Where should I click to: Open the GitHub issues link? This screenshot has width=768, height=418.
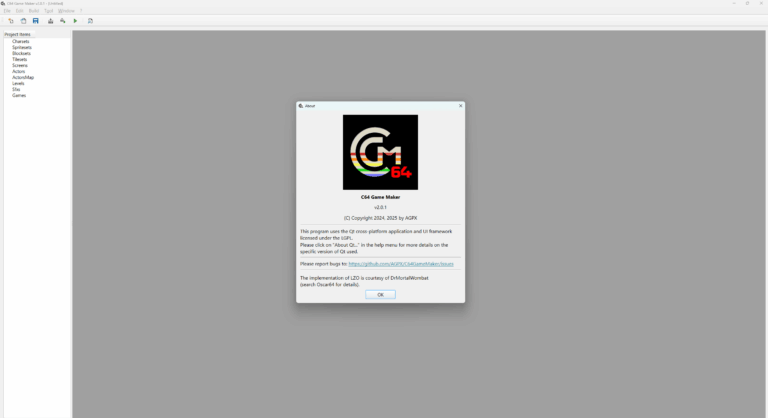tap(401, 264)
